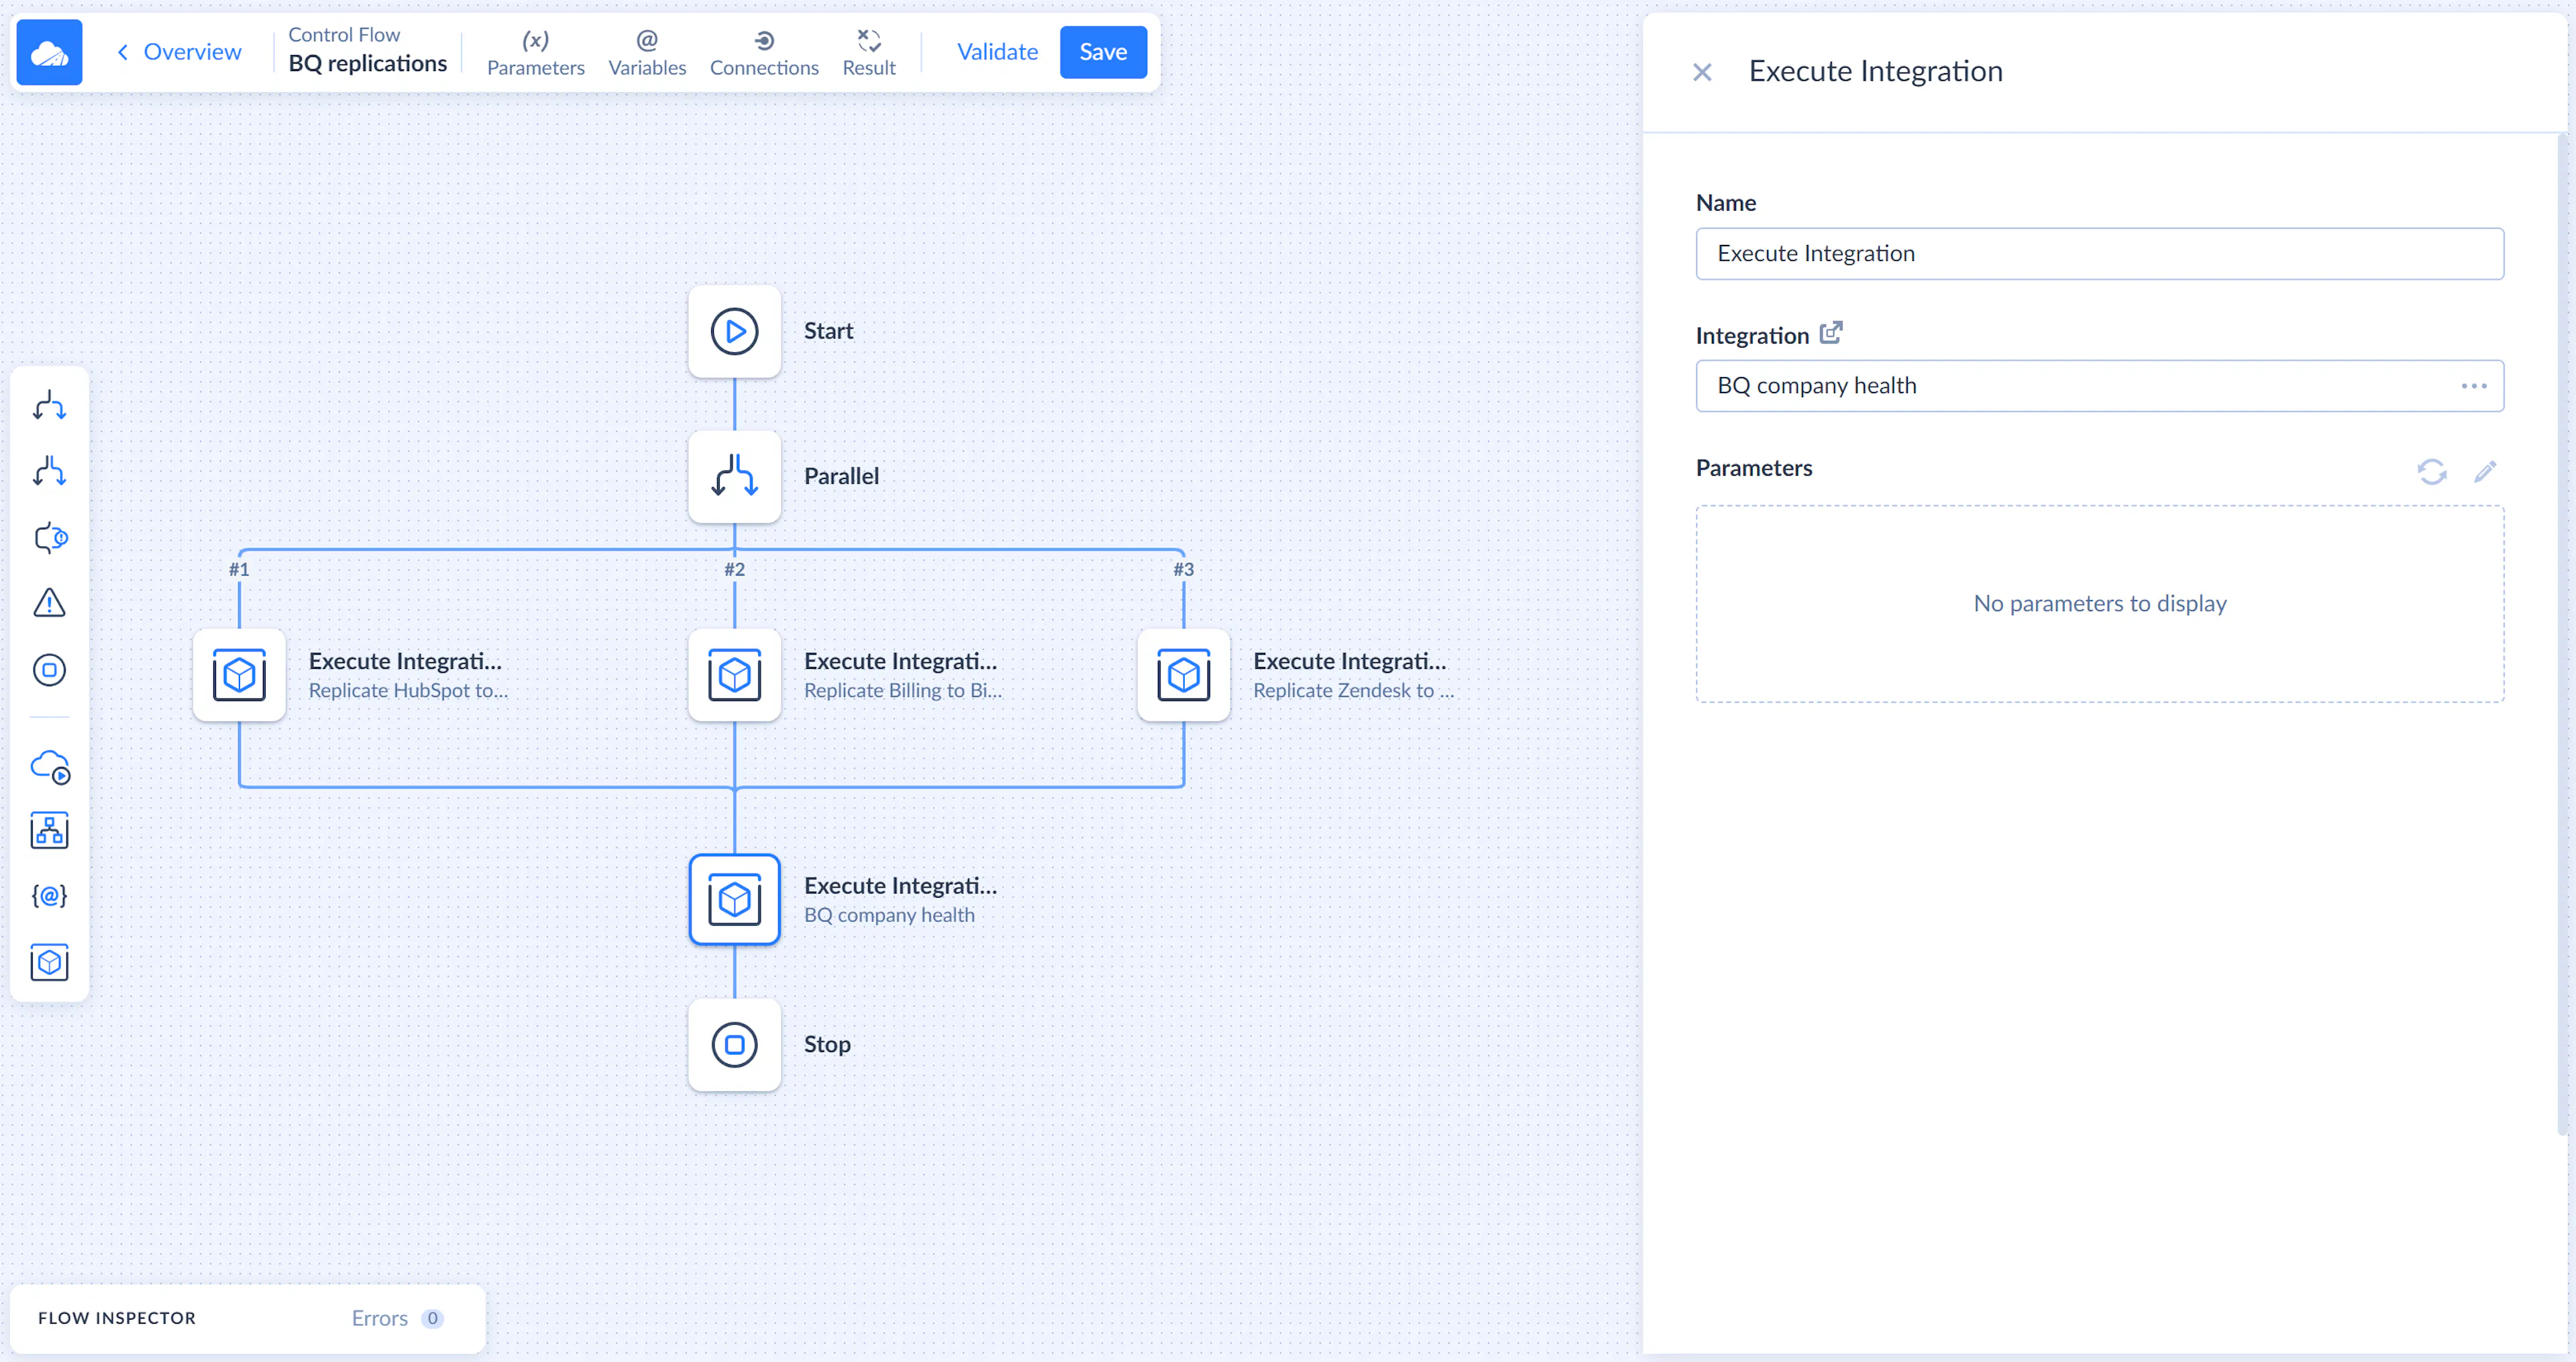The image size is (2576, 1362).
Task: Select the cloud action component in sidebar
Action: coord(49,766)
